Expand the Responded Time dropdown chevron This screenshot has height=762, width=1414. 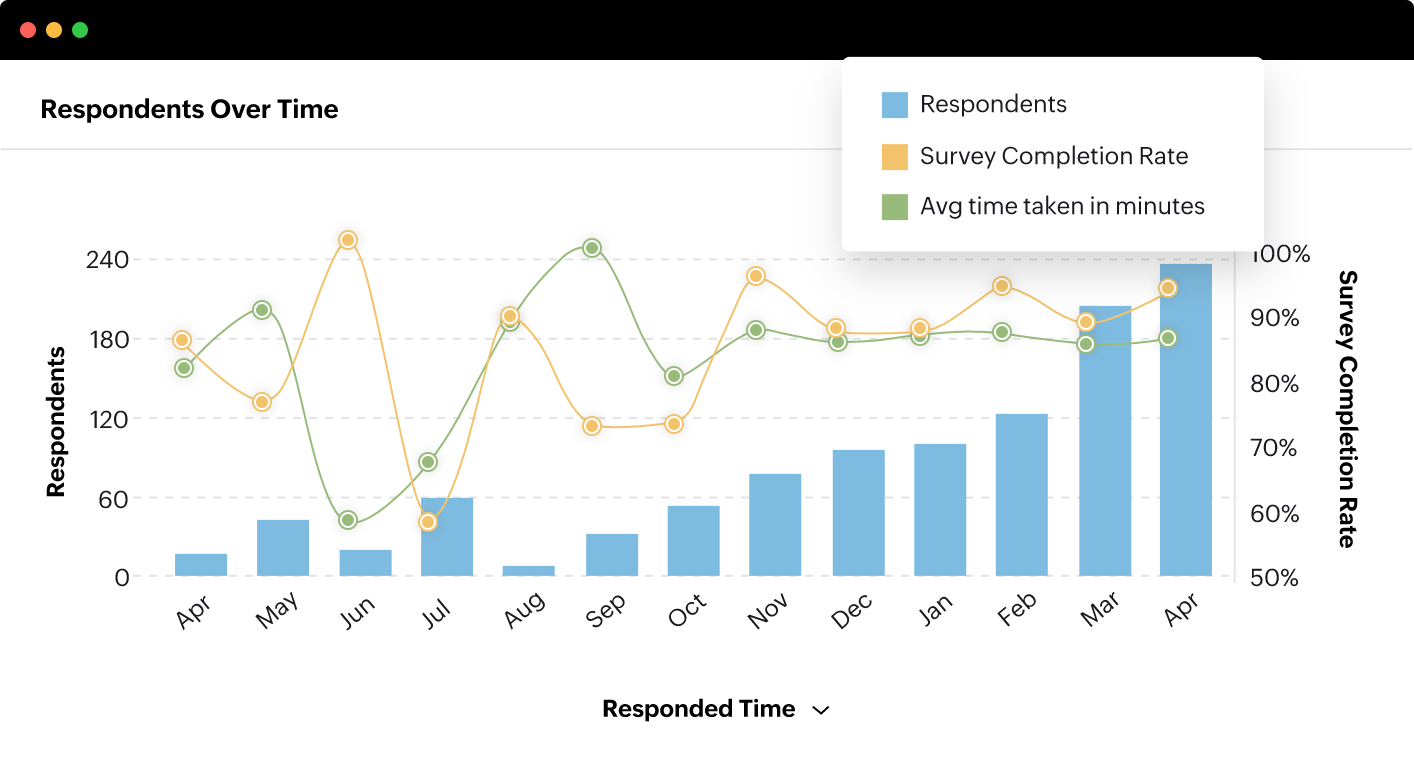pos(821,710)
